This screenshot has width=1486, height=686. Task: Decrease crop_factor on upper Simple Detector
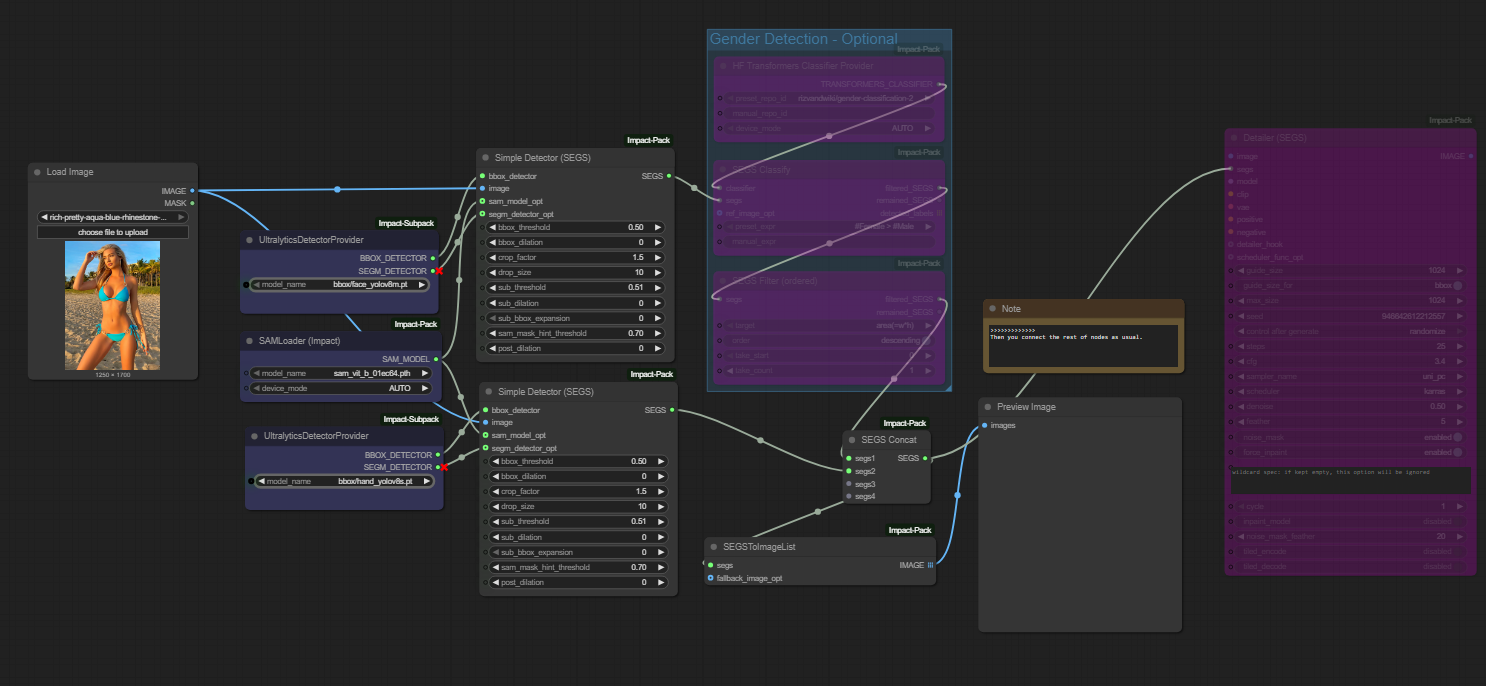(x=493, y=257)
